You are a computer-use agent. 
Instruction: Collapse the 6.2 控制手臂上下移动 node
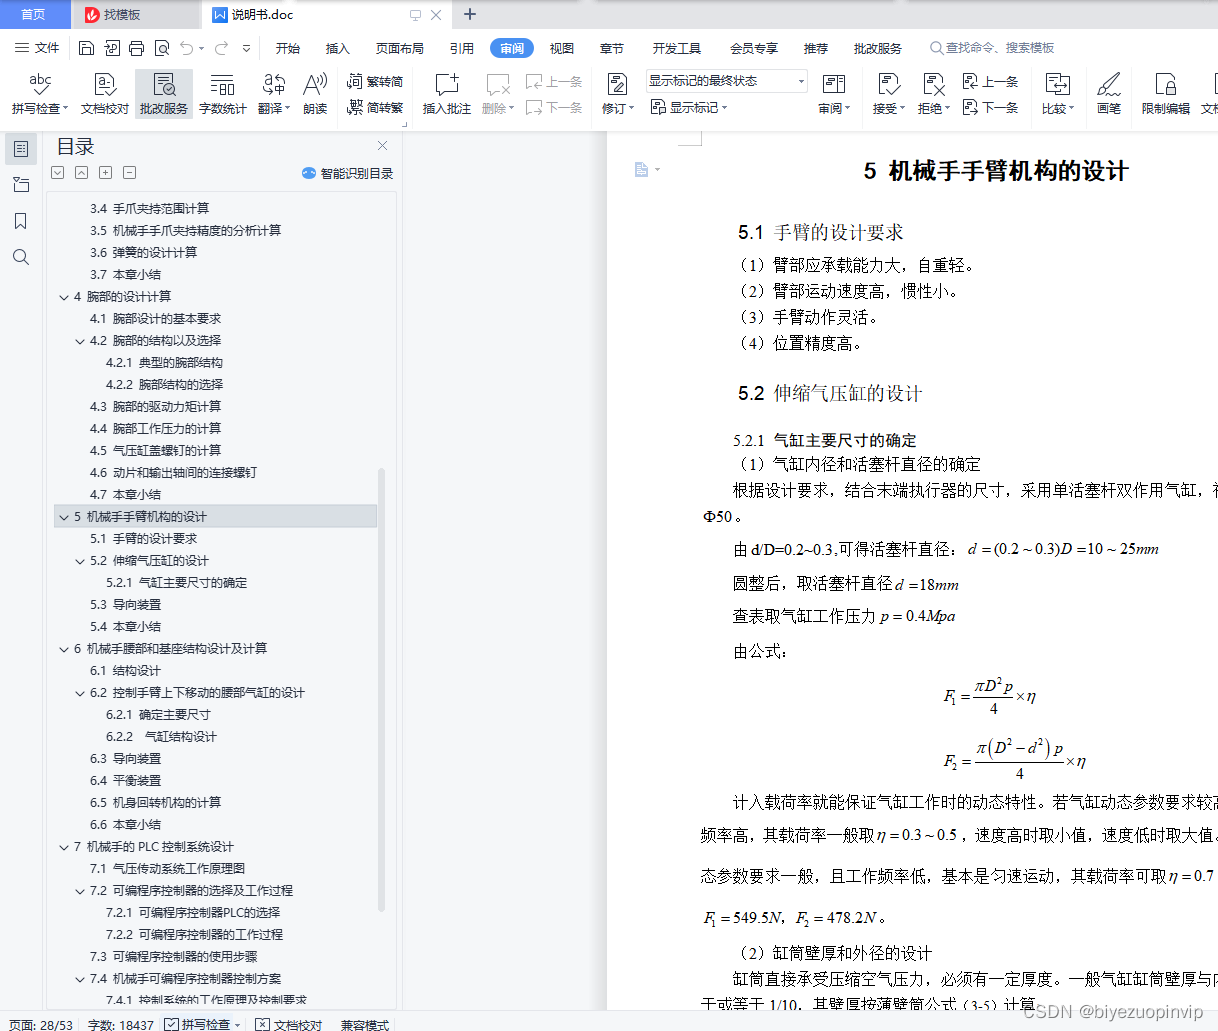click(x=80, y=693)
